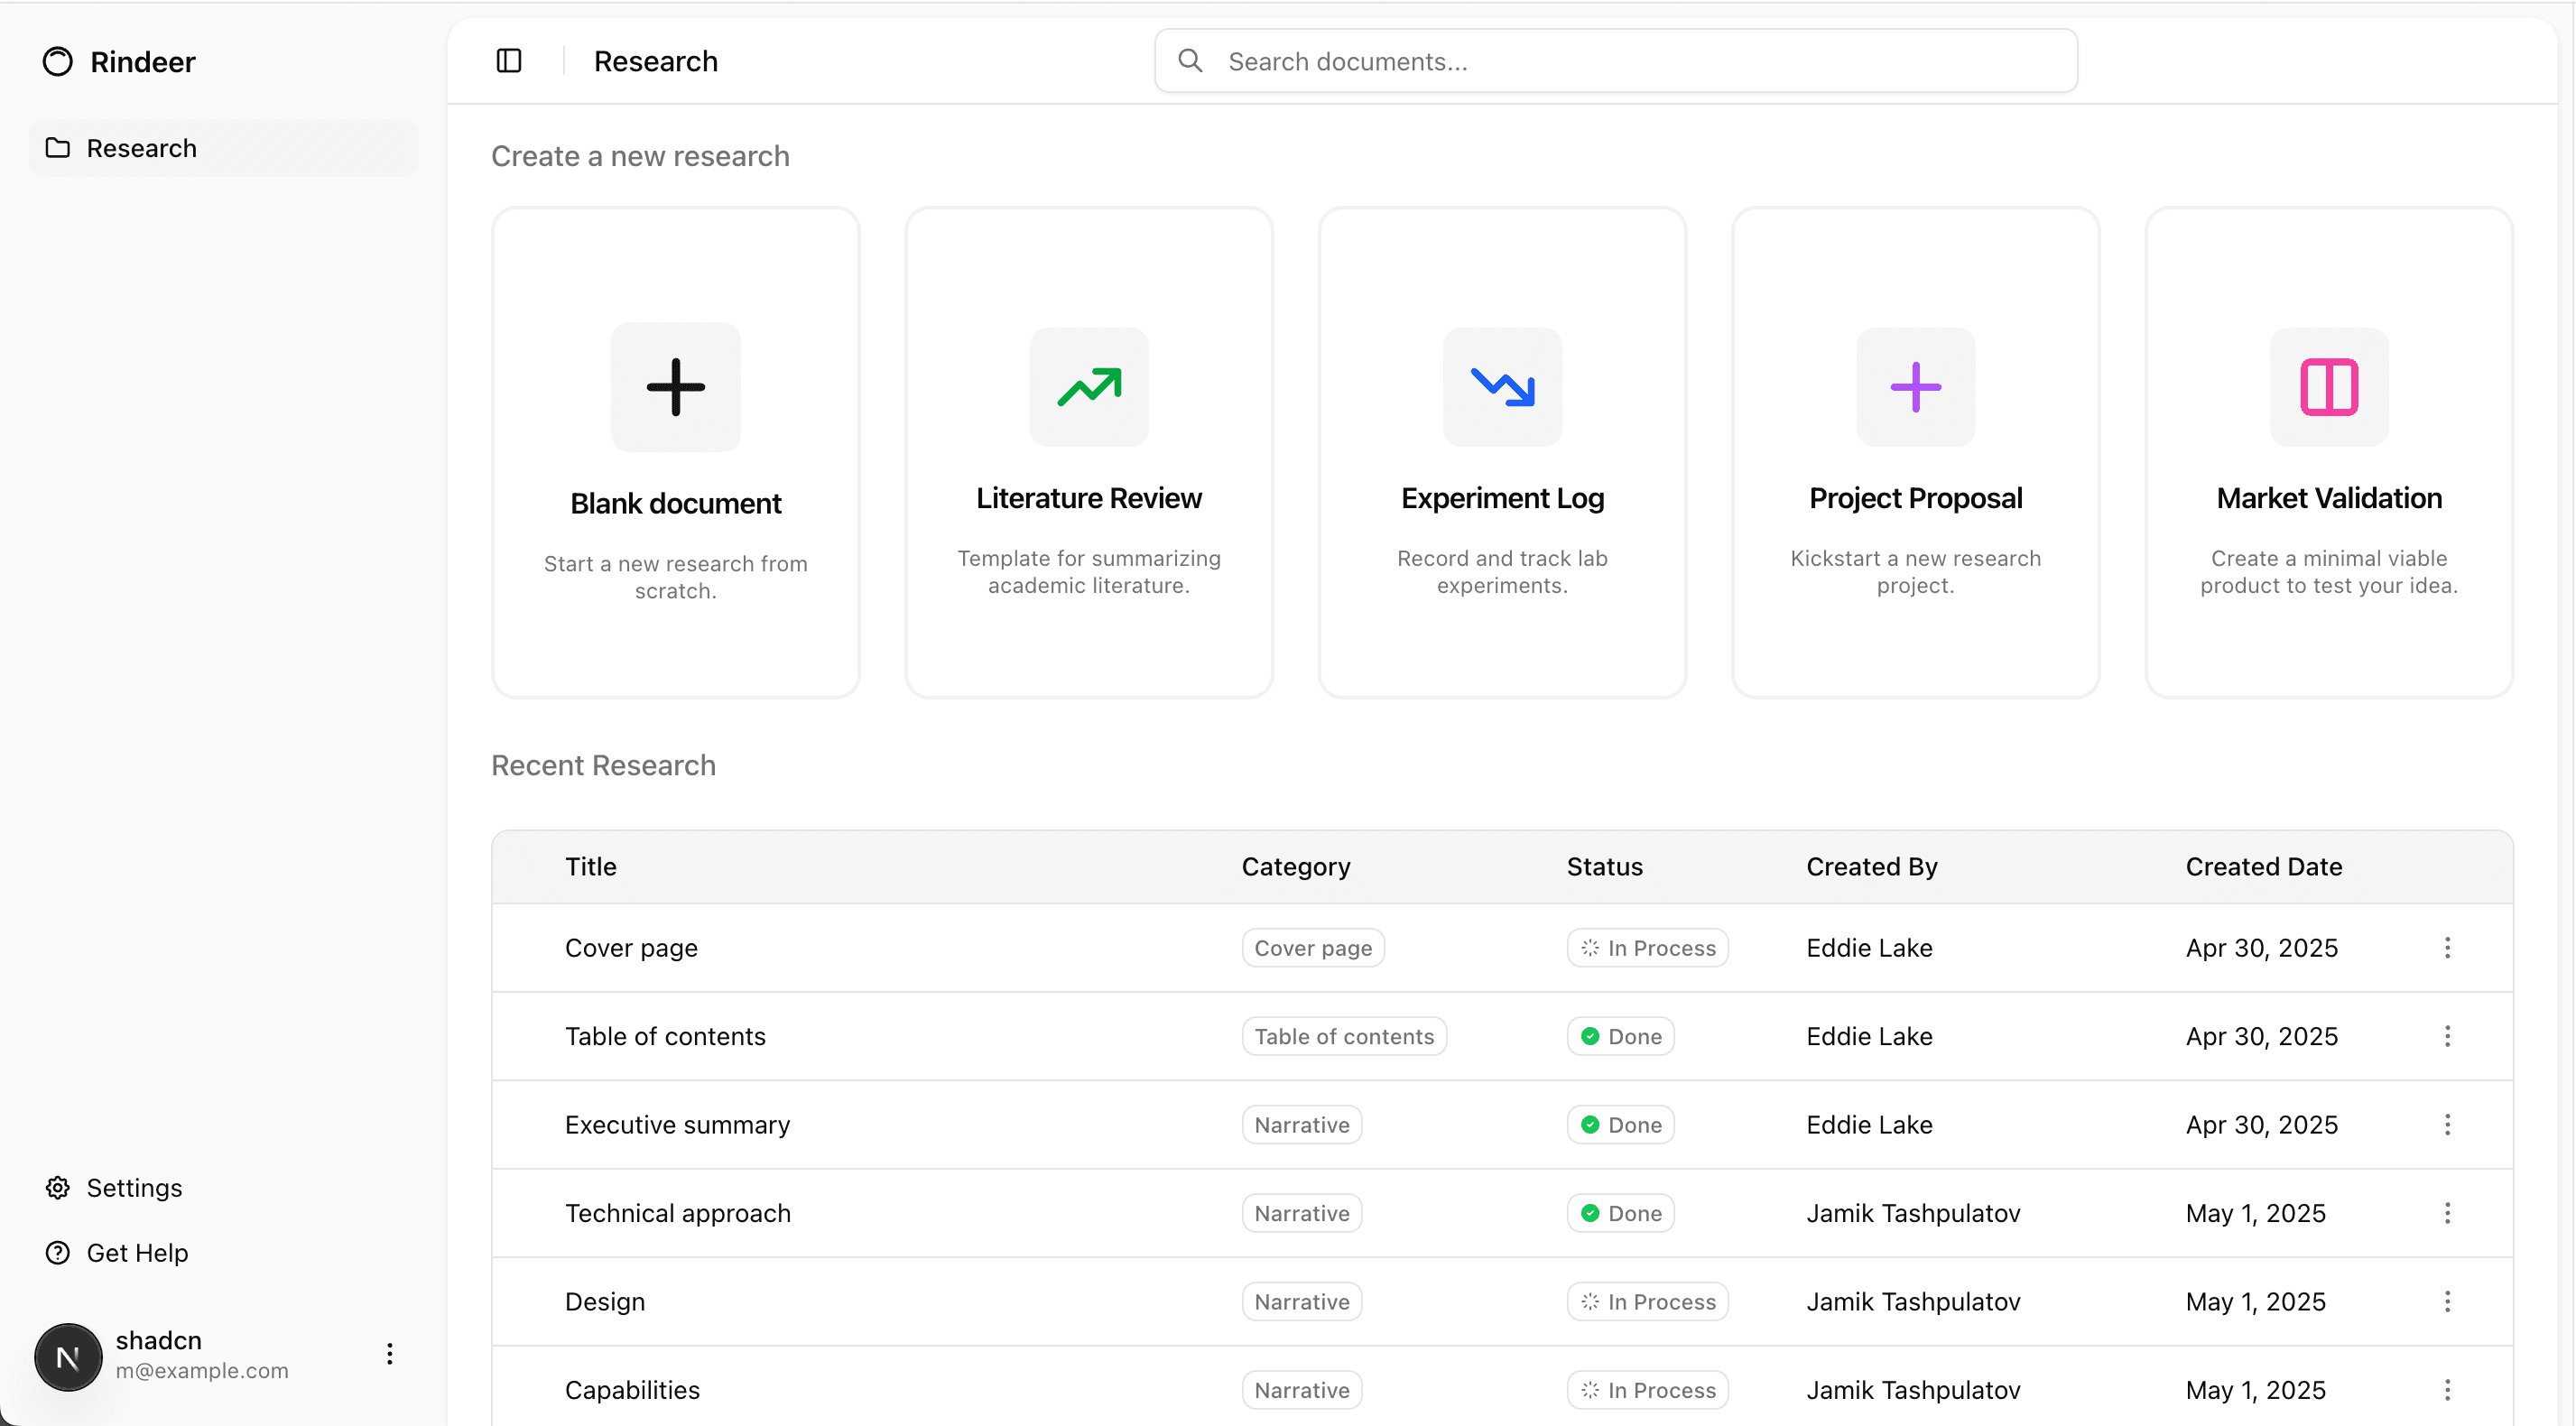Open row actions for Design row
This screenshot has width=2576, height=1426.
pos(2447,1301)
